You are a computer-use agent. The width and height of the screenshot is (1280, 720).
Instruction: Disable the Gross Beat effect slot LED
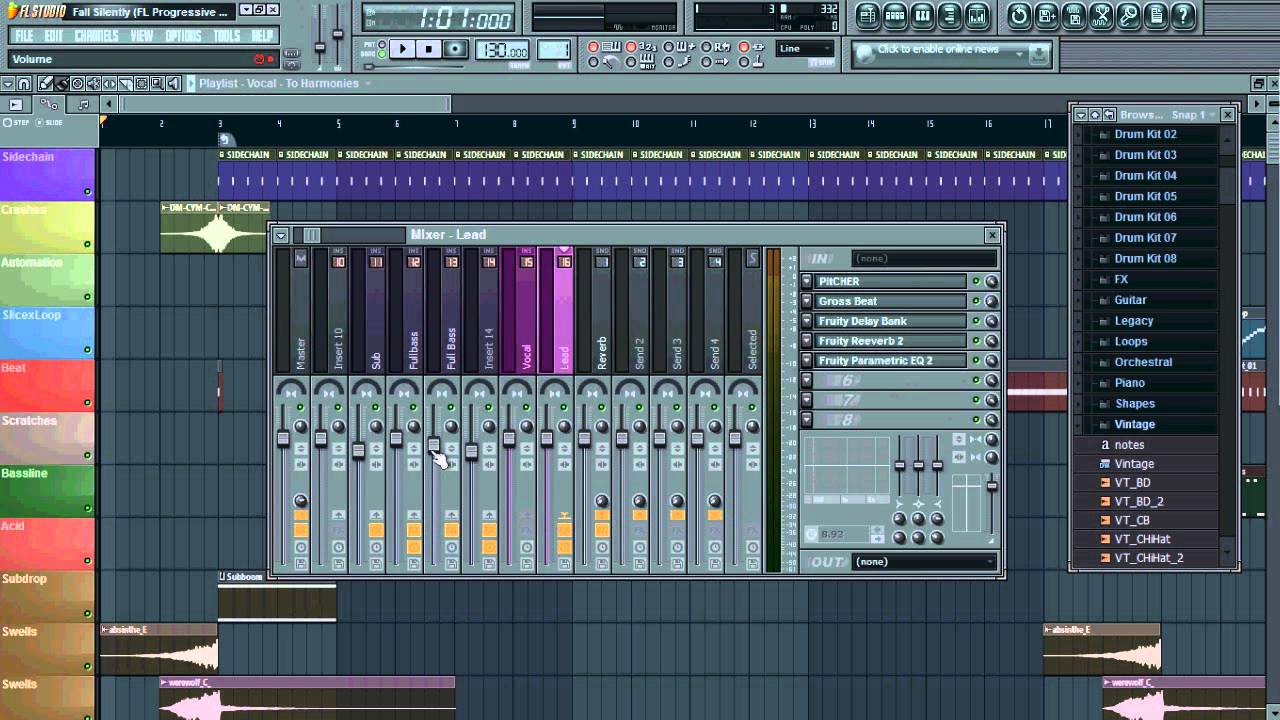(x=976, y=301)
